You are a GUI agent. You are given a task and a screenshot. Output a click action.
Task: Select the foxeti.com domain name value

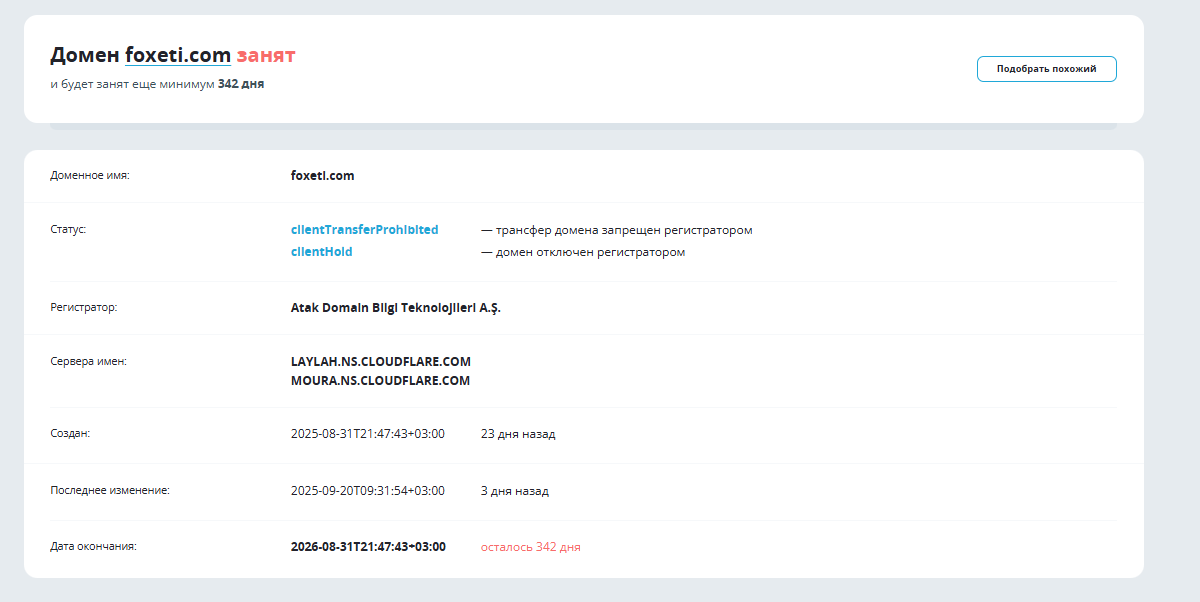[322, 176]
